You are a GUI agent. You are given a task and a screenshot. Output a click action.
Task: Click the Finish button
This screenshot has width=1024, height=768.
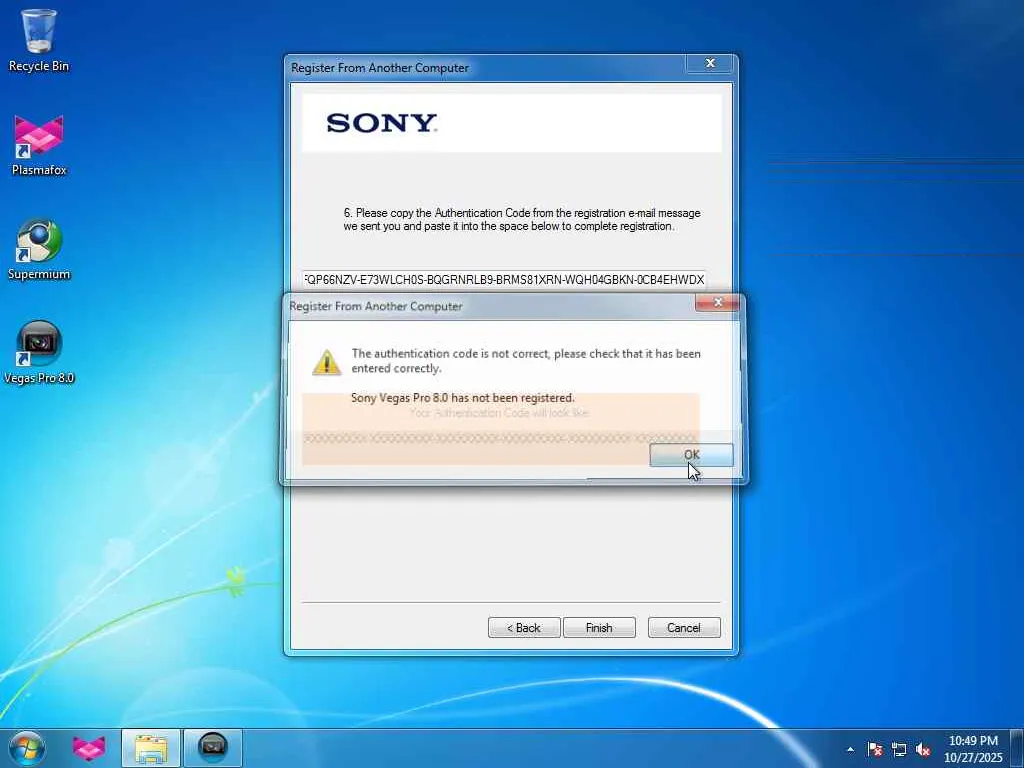click(599, 628)
